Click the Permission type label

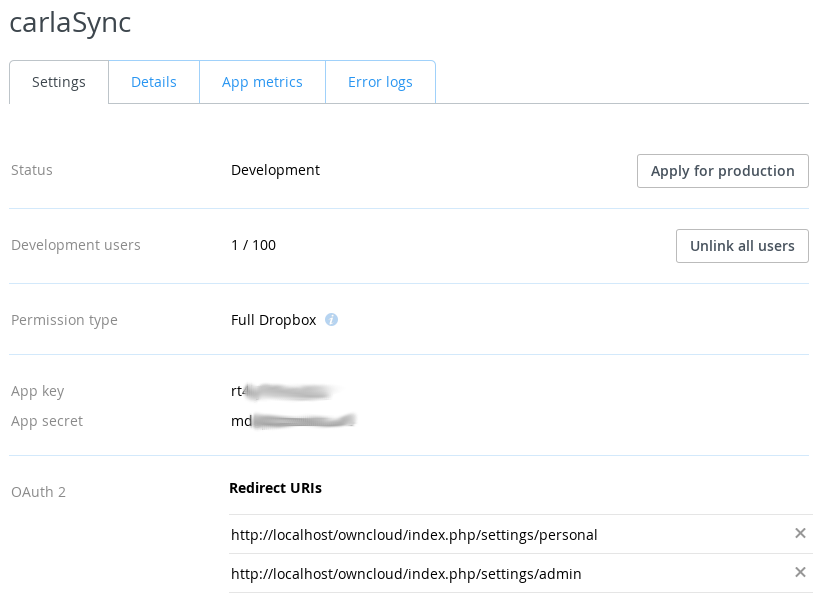pyautogui.click(x=64, y=319)
